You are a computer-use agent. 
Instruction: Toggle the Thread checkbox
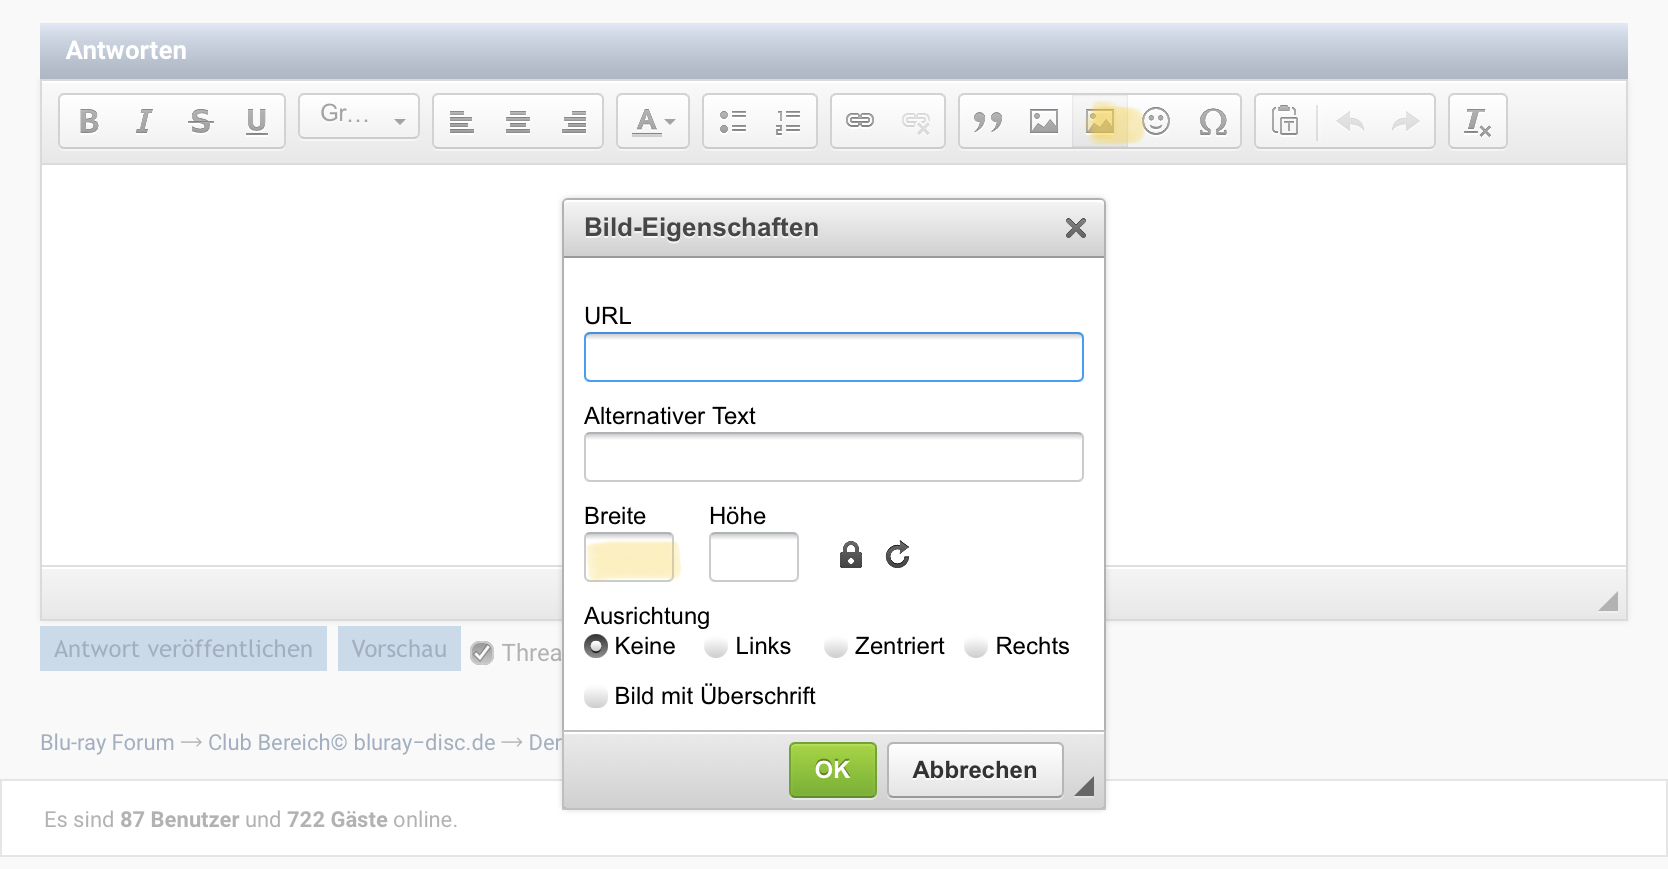(482, 653)
